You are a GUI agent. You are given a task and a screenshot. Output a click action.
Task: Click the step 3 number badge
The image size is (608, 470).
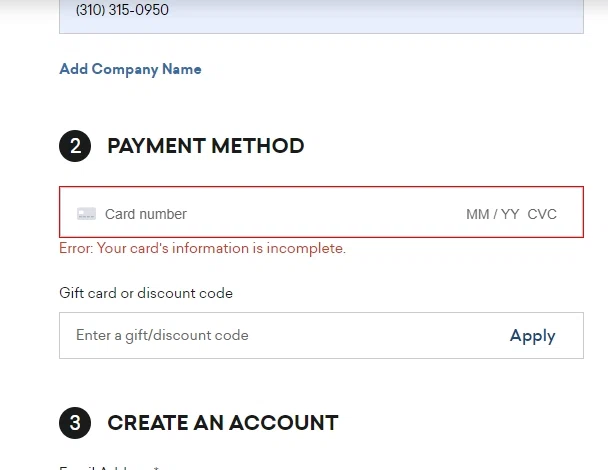(x=75, y=423)
